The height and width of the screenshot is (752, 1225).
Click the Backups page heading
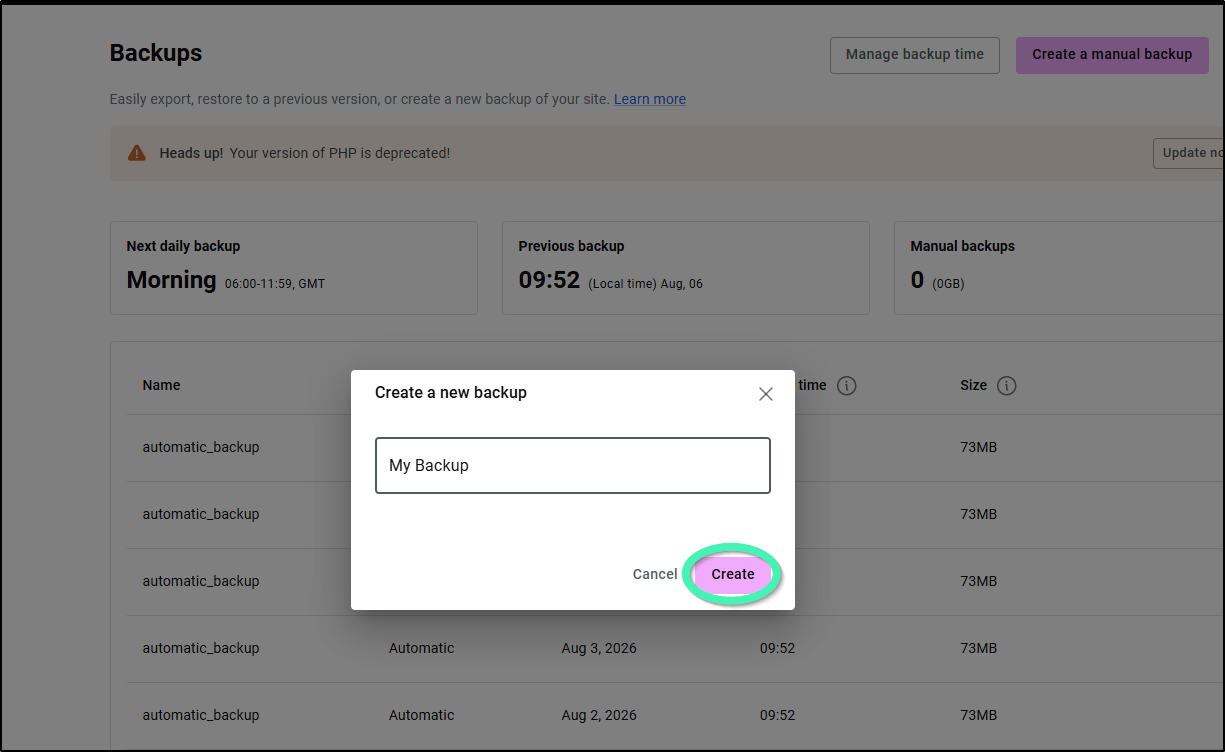pyautogui.click(x=156, y=54)
